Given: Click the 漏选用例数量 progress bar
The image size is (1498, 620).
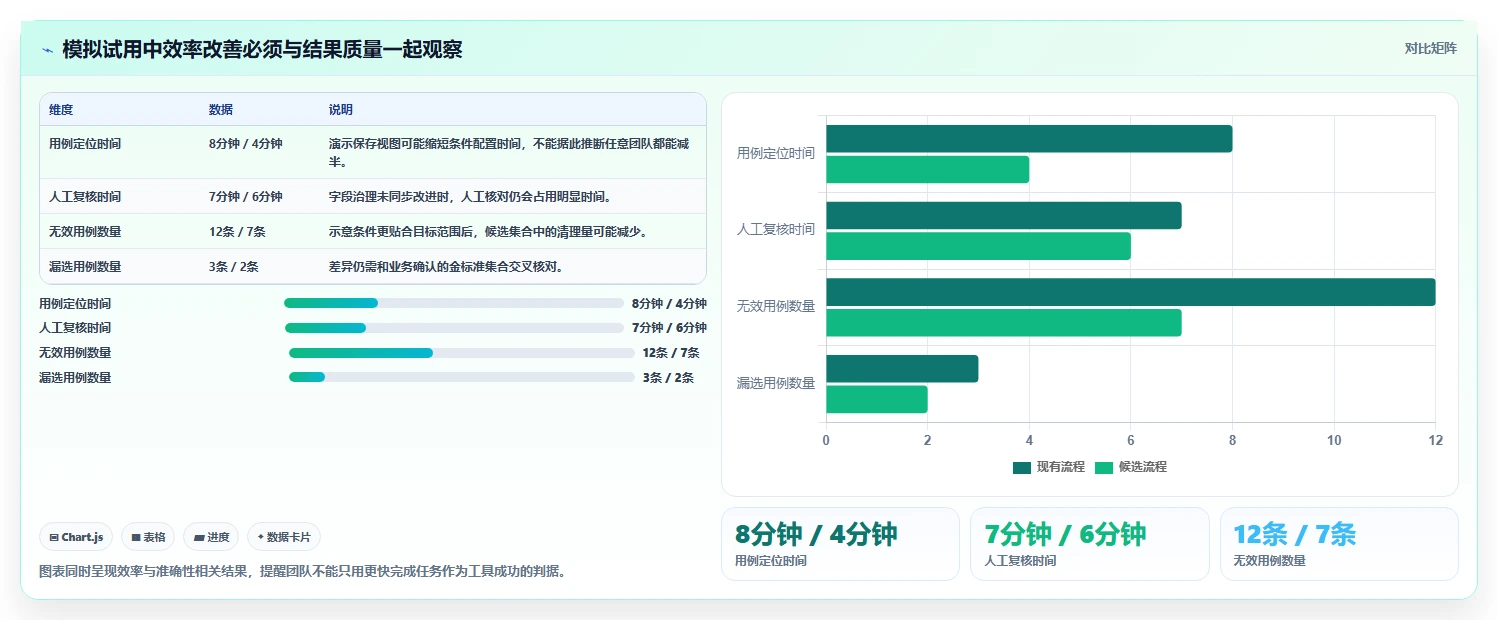Looking at the screenshot, I should click(461, 377).
